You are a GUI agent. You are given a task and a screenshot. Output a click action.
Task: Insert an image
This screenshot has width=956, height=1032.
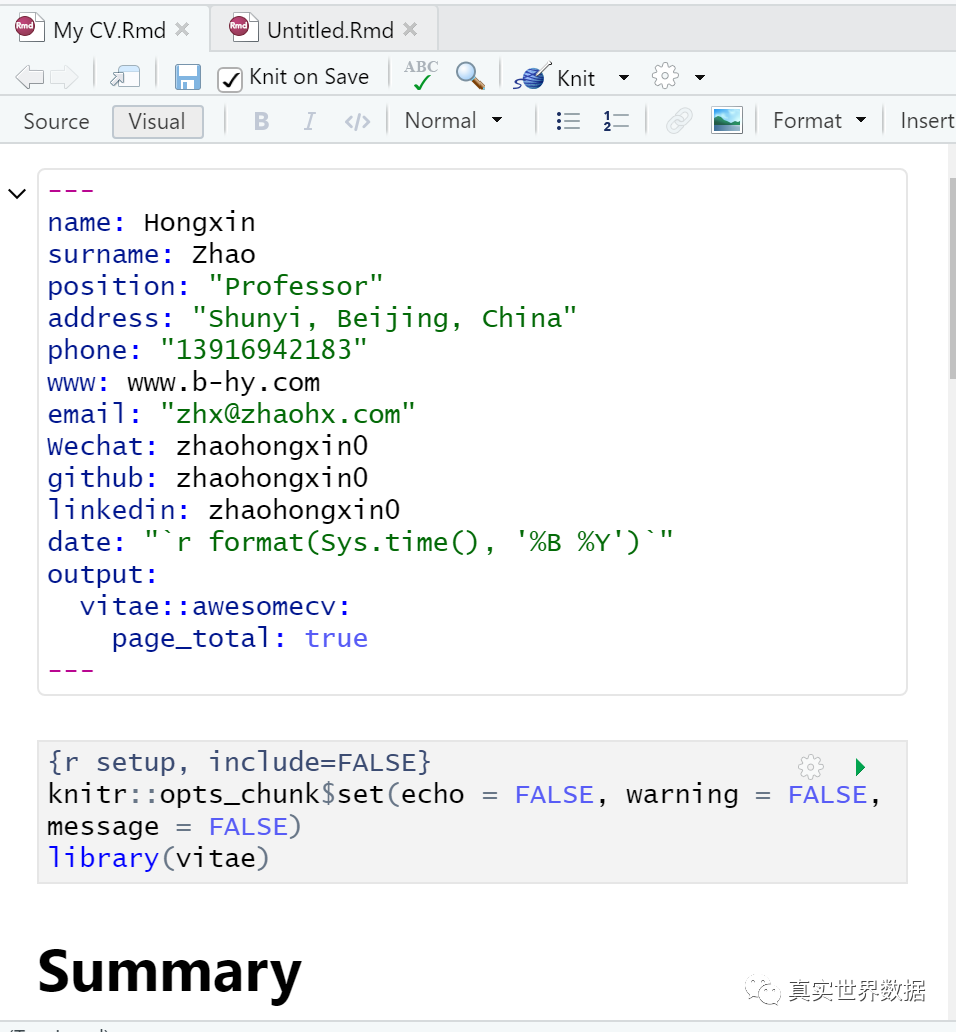tap(727, 119)
